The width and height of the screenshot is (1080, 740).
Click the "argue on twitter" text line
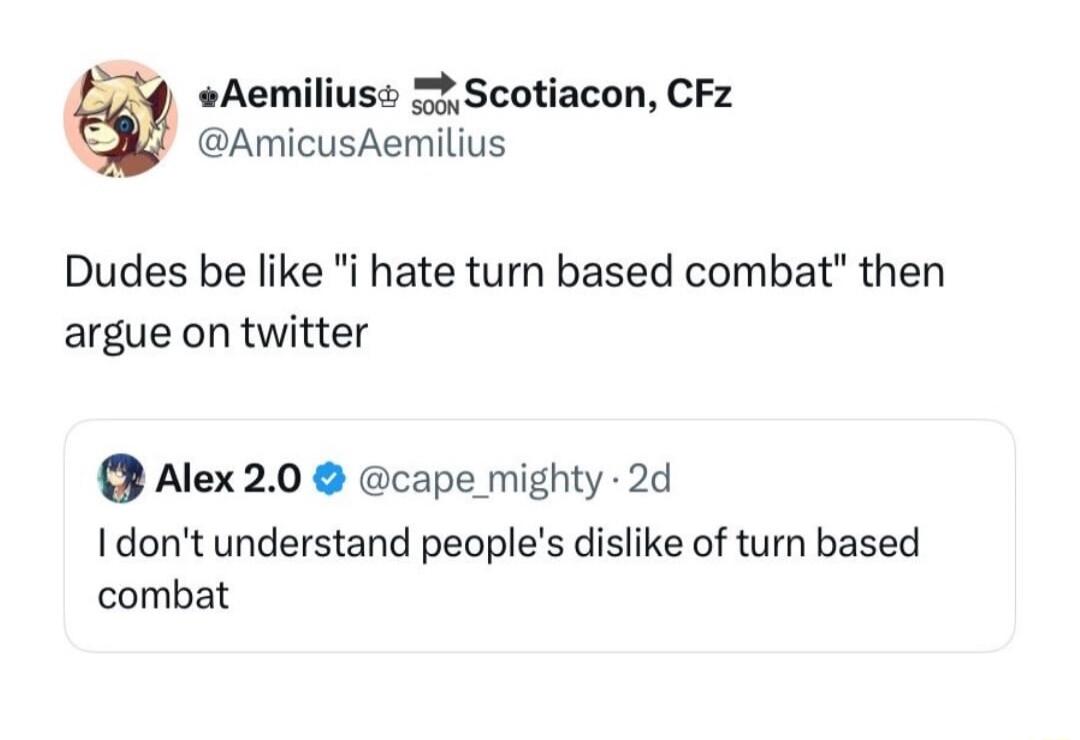tap(216, 332)
